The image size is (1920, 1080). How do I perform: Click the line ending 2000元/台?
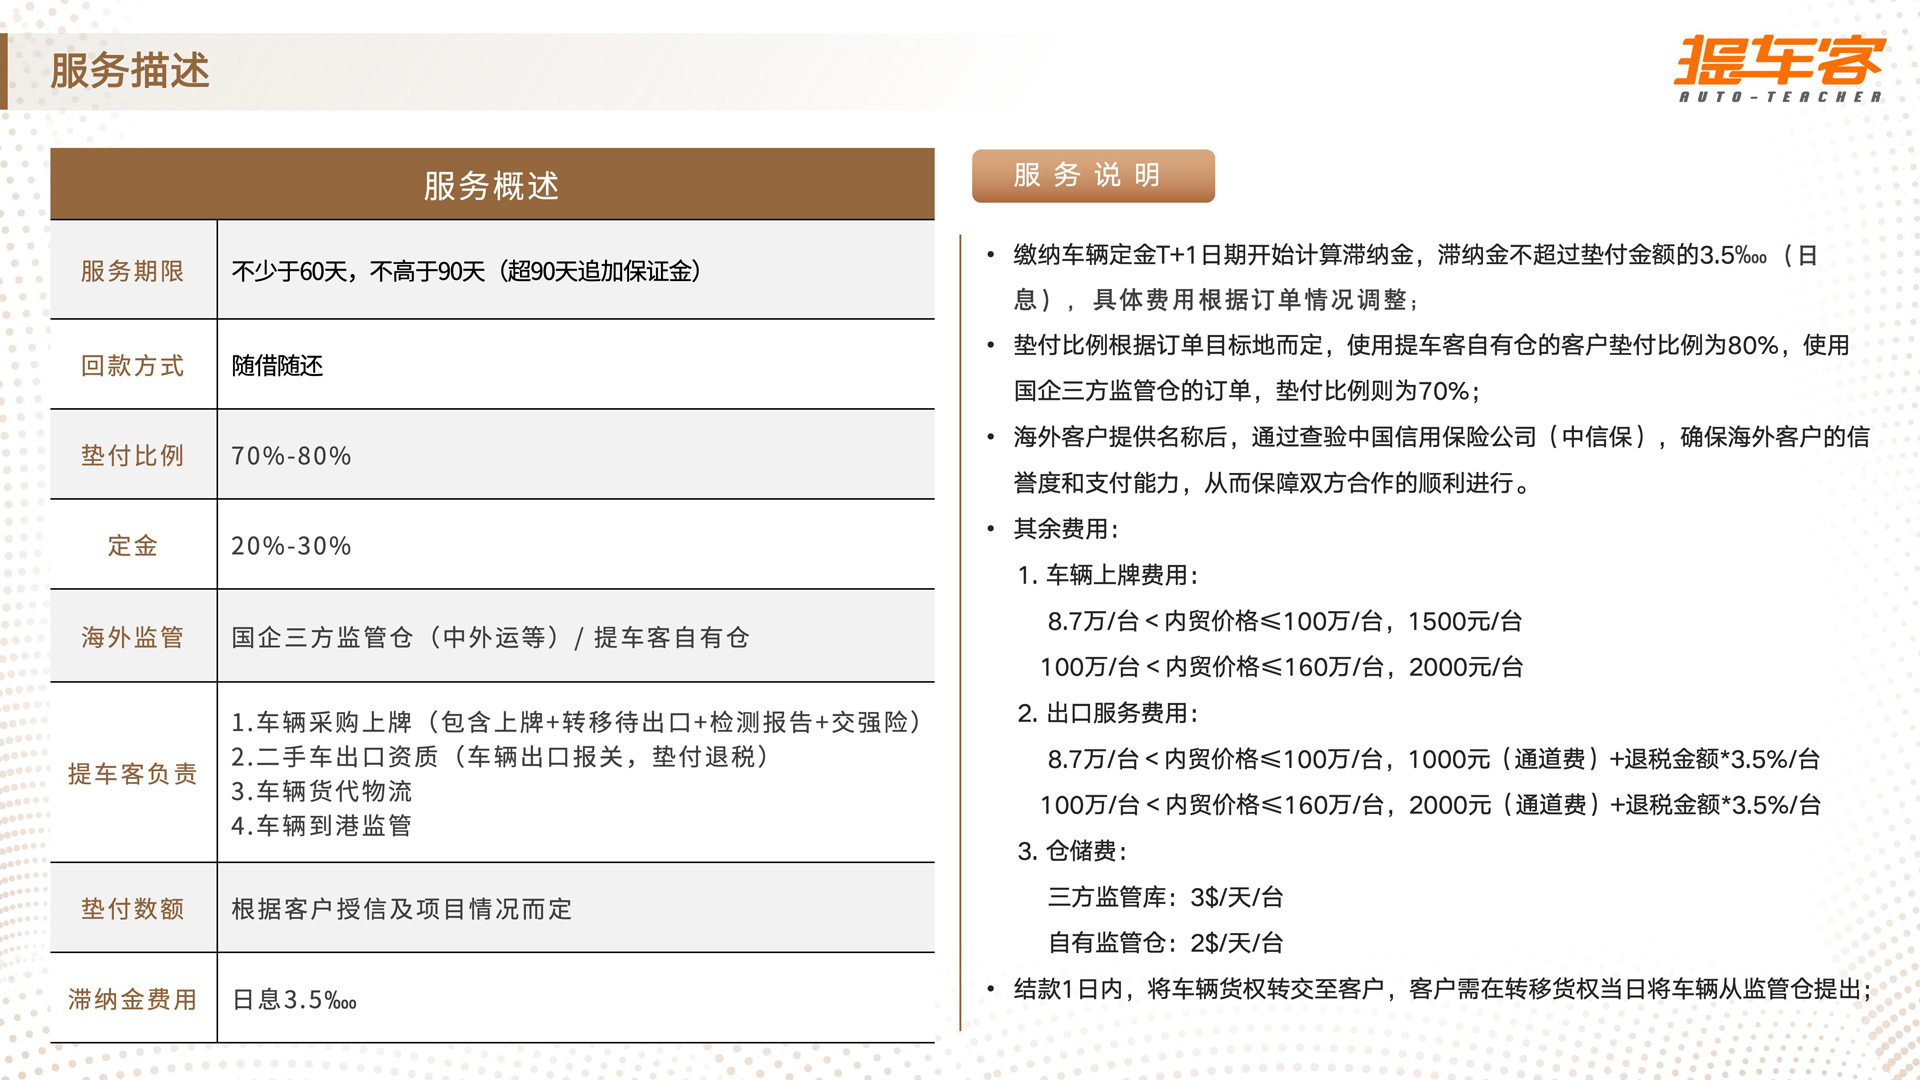click(x=1282, y=667)
